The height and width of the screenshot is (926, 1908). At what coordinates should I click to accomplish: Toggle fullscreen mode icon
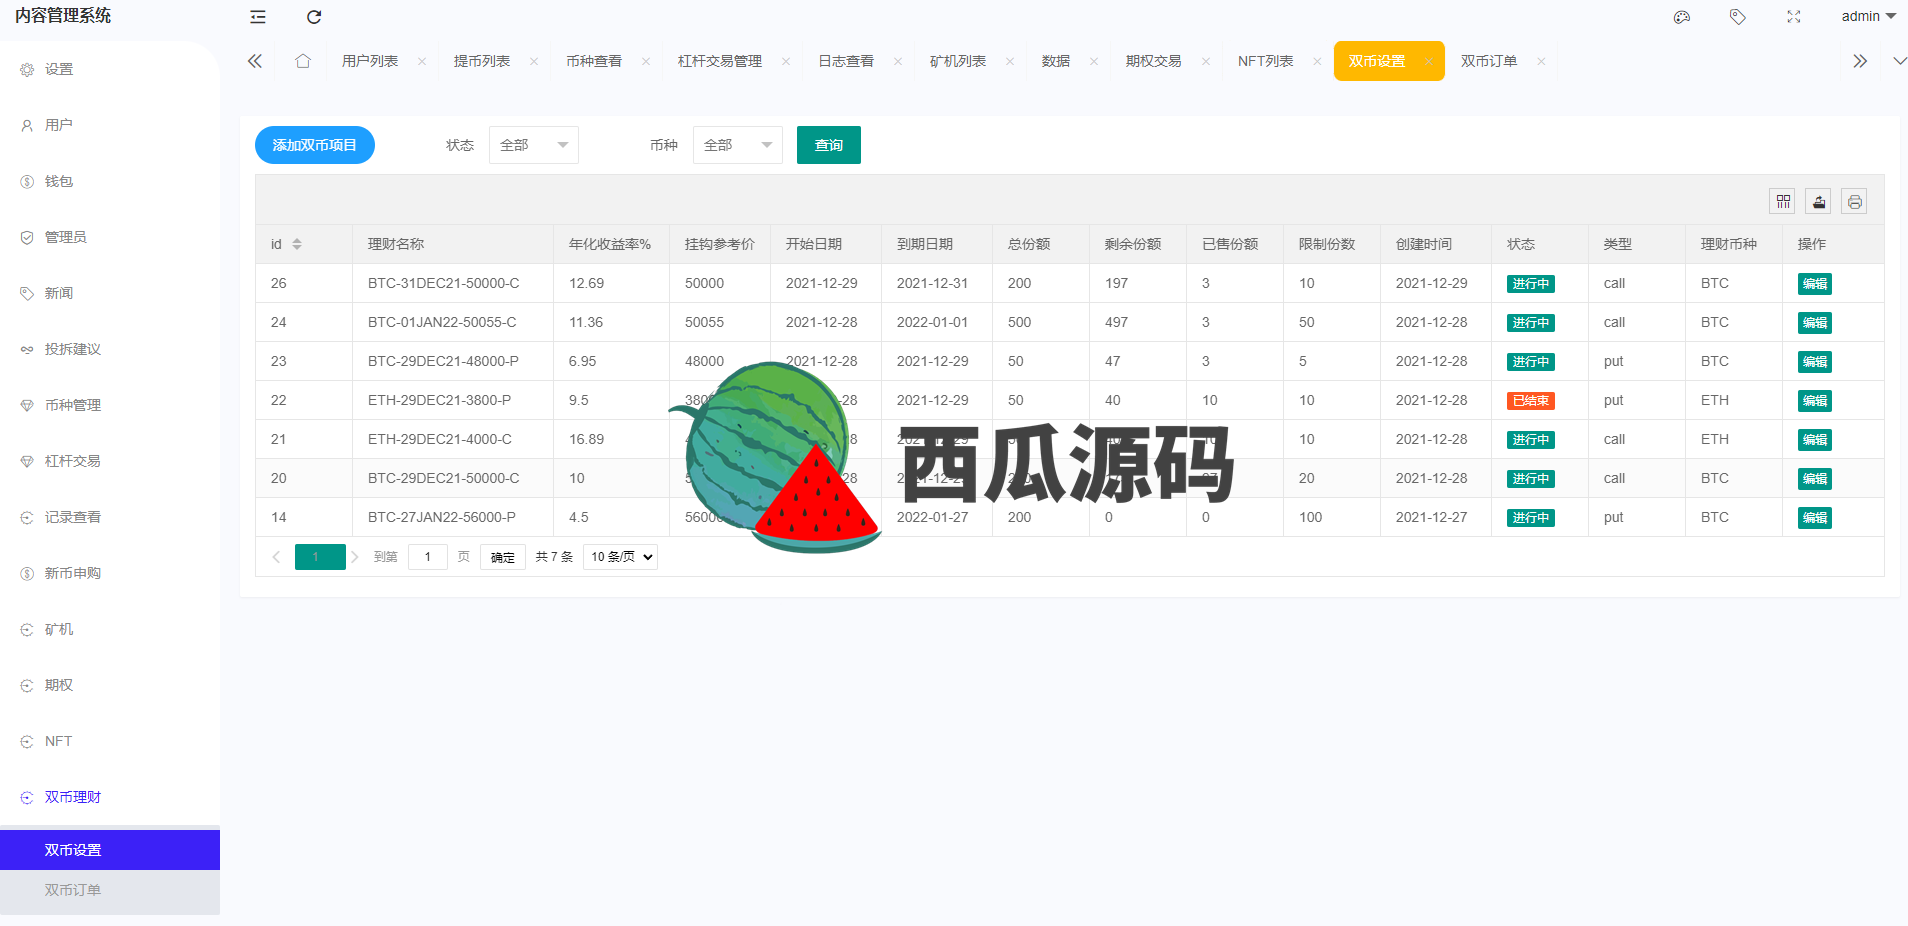tap(1794, 17)
